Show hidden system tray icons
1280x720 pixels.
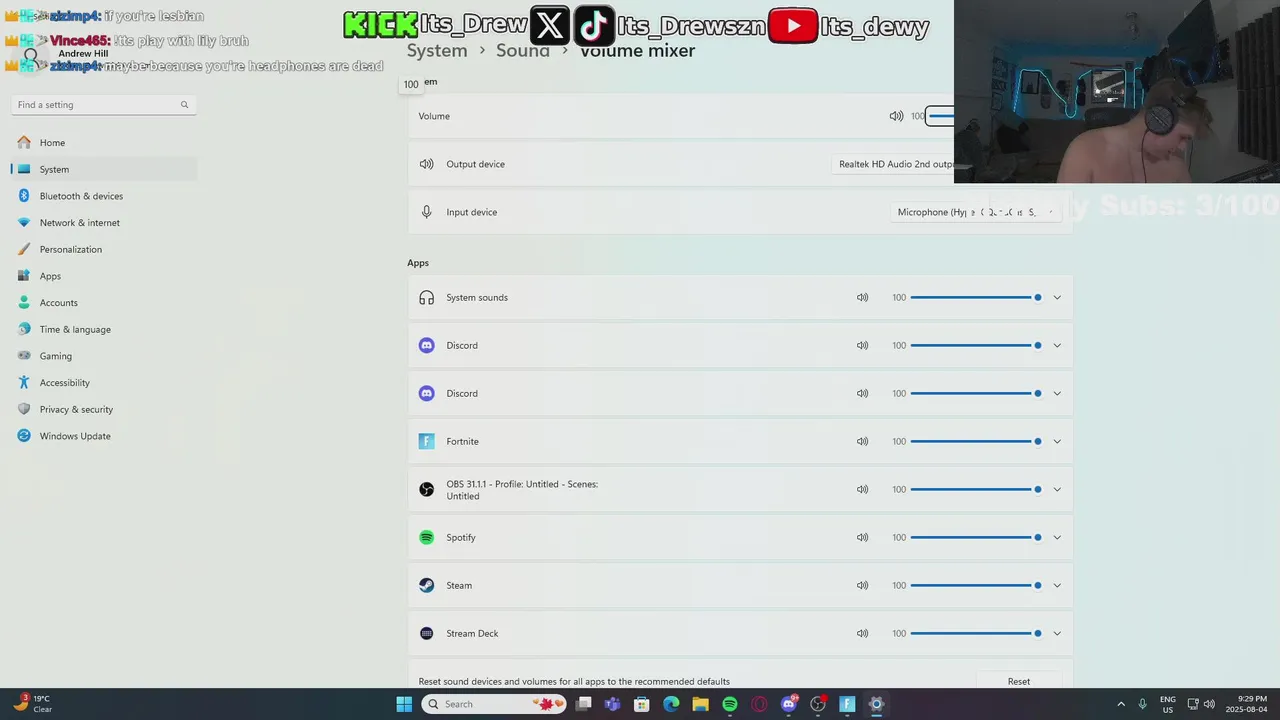pyautogui.click(x=1121, y=704)
